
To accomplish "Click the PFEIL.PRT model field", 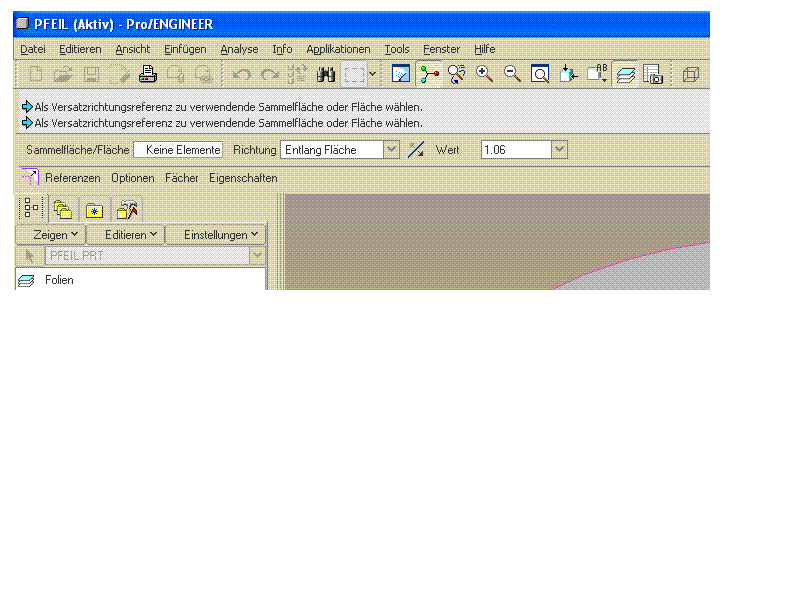I will coord(148,256).
